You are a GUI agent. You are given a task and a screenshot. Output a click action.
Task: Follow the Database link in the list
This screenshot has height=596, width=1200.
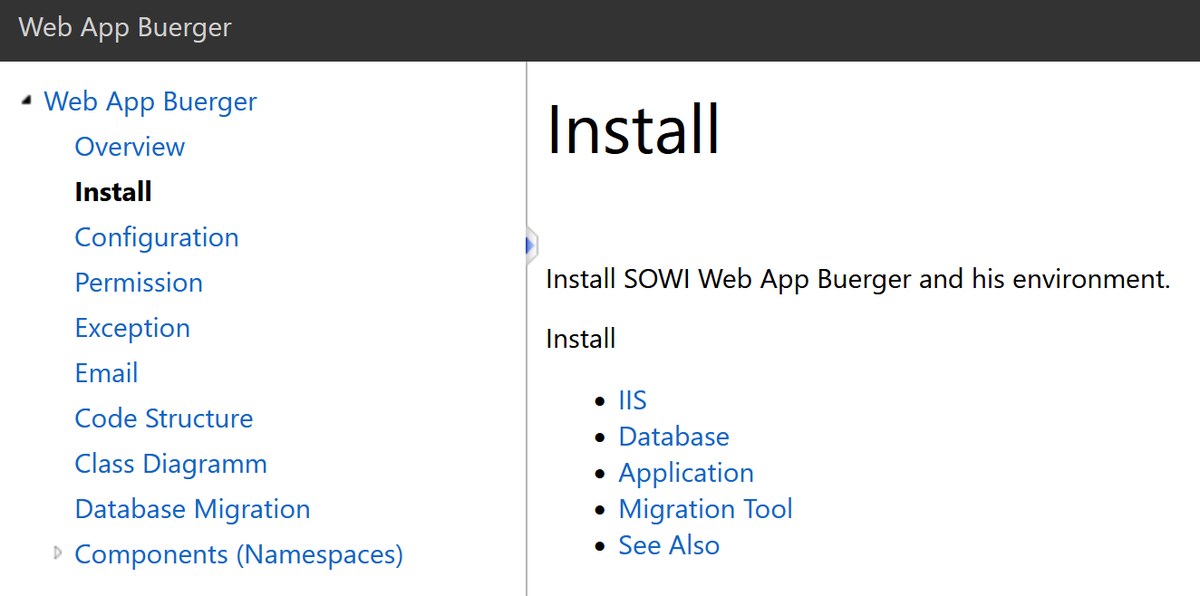tap(674, 436)
